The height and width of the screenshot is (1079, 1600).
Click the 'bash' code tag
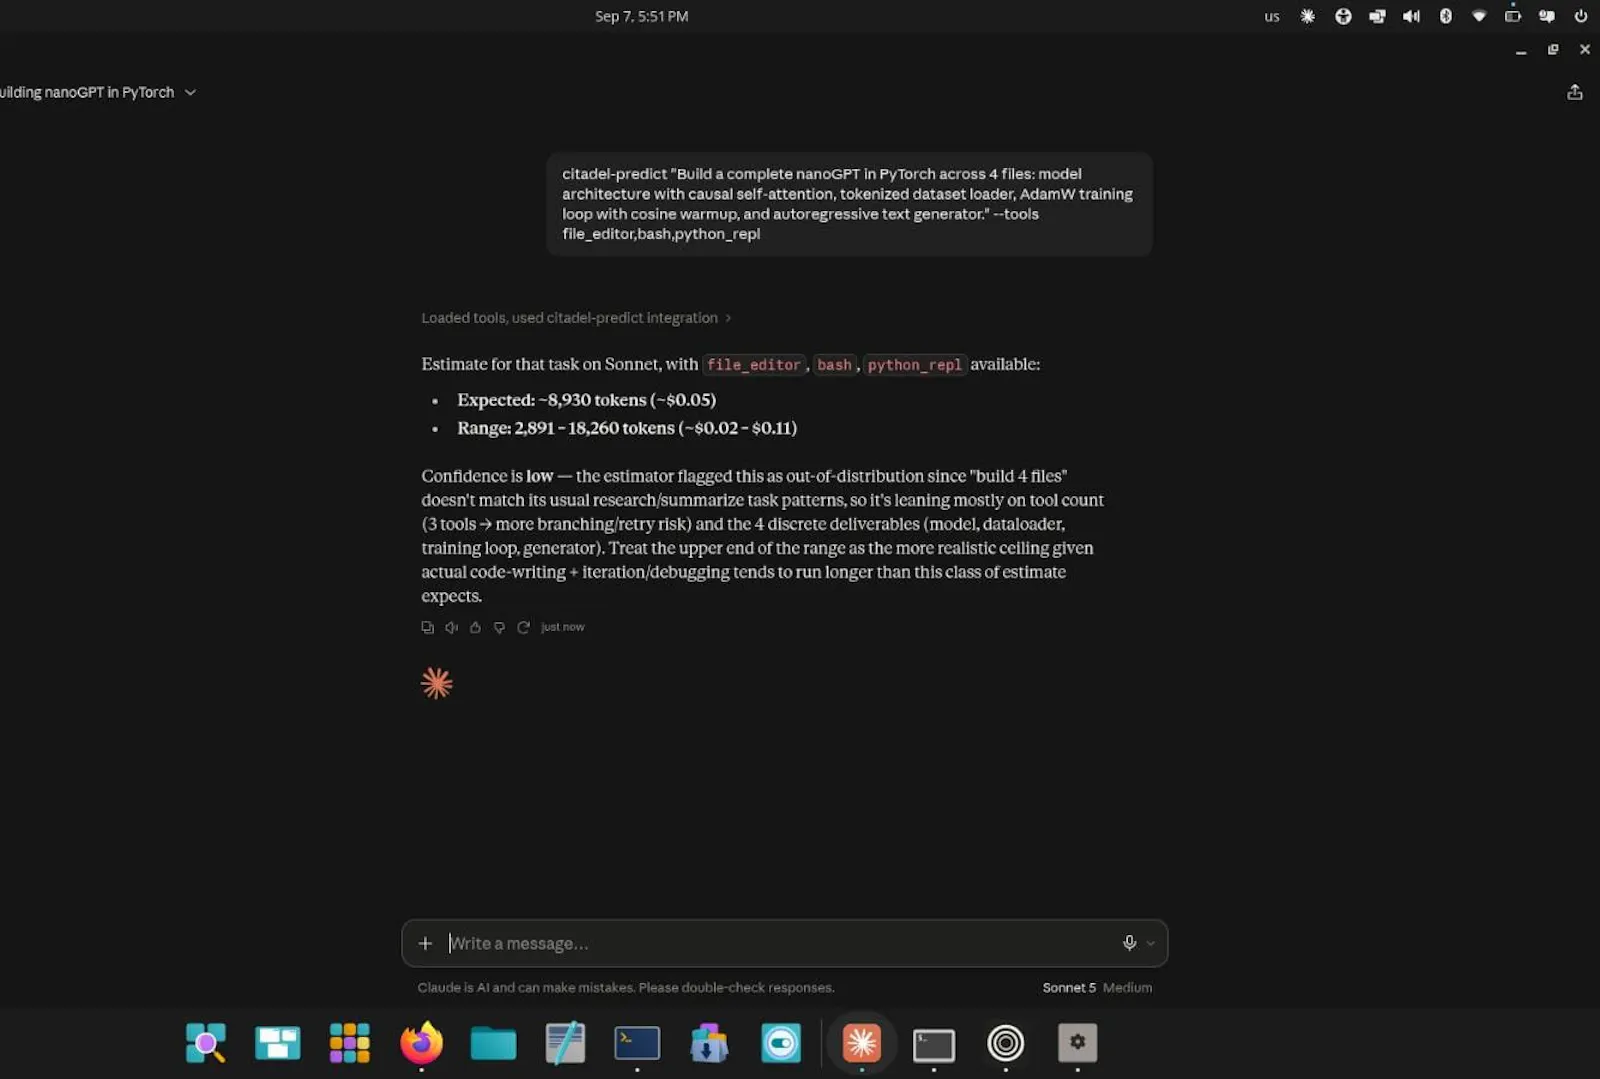click(834, 365)
